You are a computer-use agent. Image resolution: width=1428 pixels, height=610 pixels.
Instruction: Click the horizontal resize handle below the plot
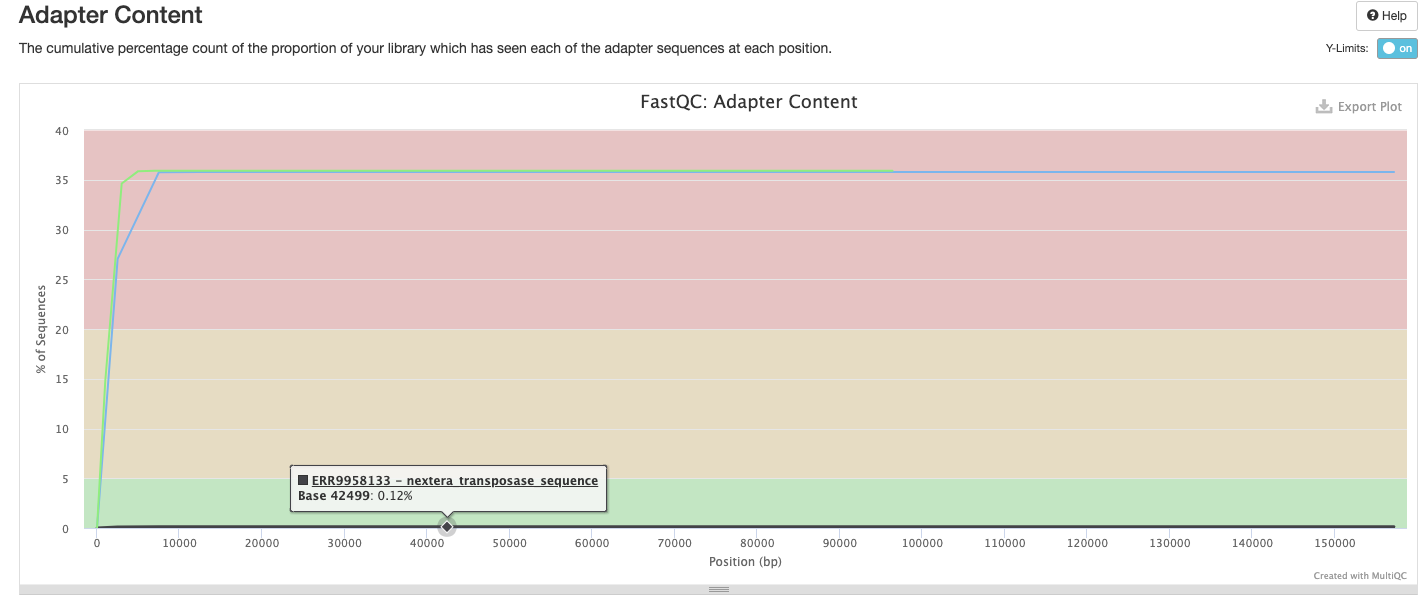click(718, 589)
